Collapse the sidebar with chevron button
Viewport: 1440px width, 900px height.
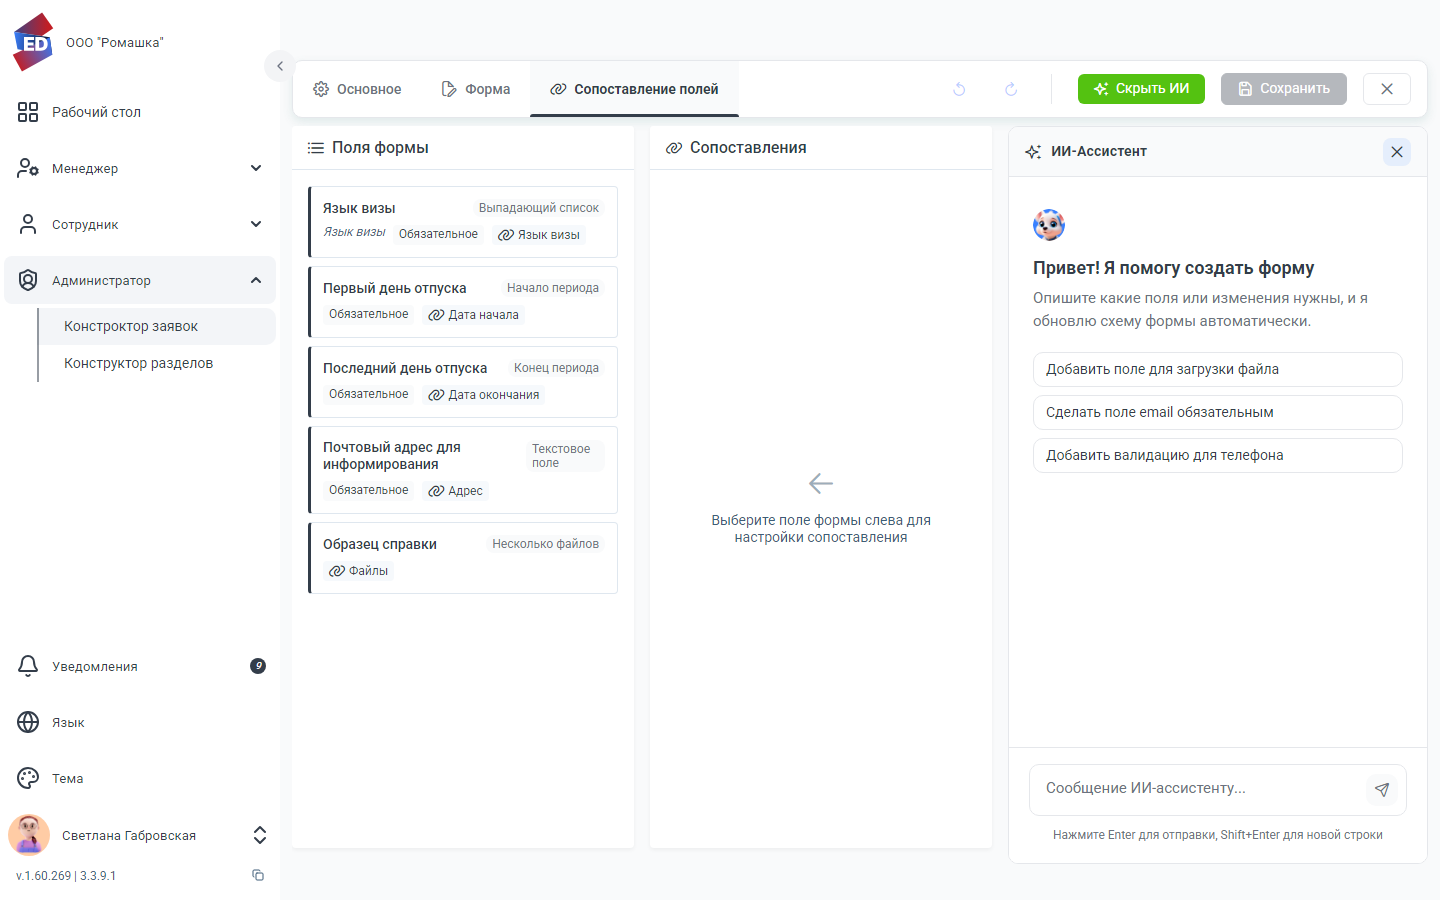click(280, 66)
